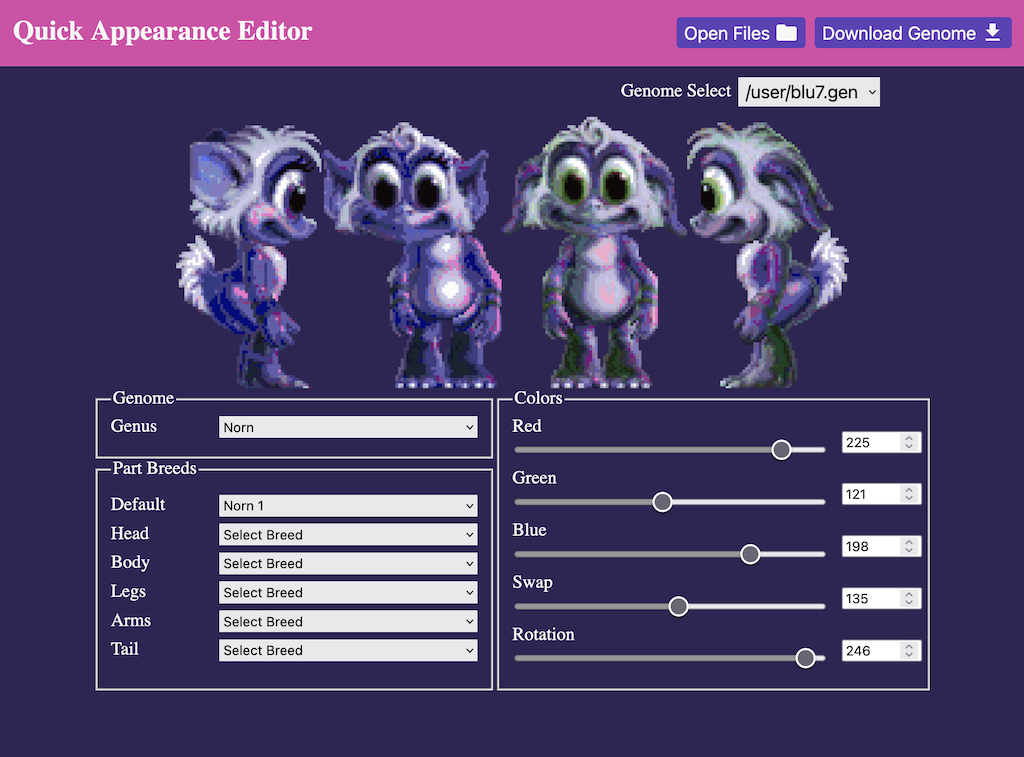Screen dimensions: 1024x757
Task: Click the Swap slider knob
Action: (x=678, y=606)
